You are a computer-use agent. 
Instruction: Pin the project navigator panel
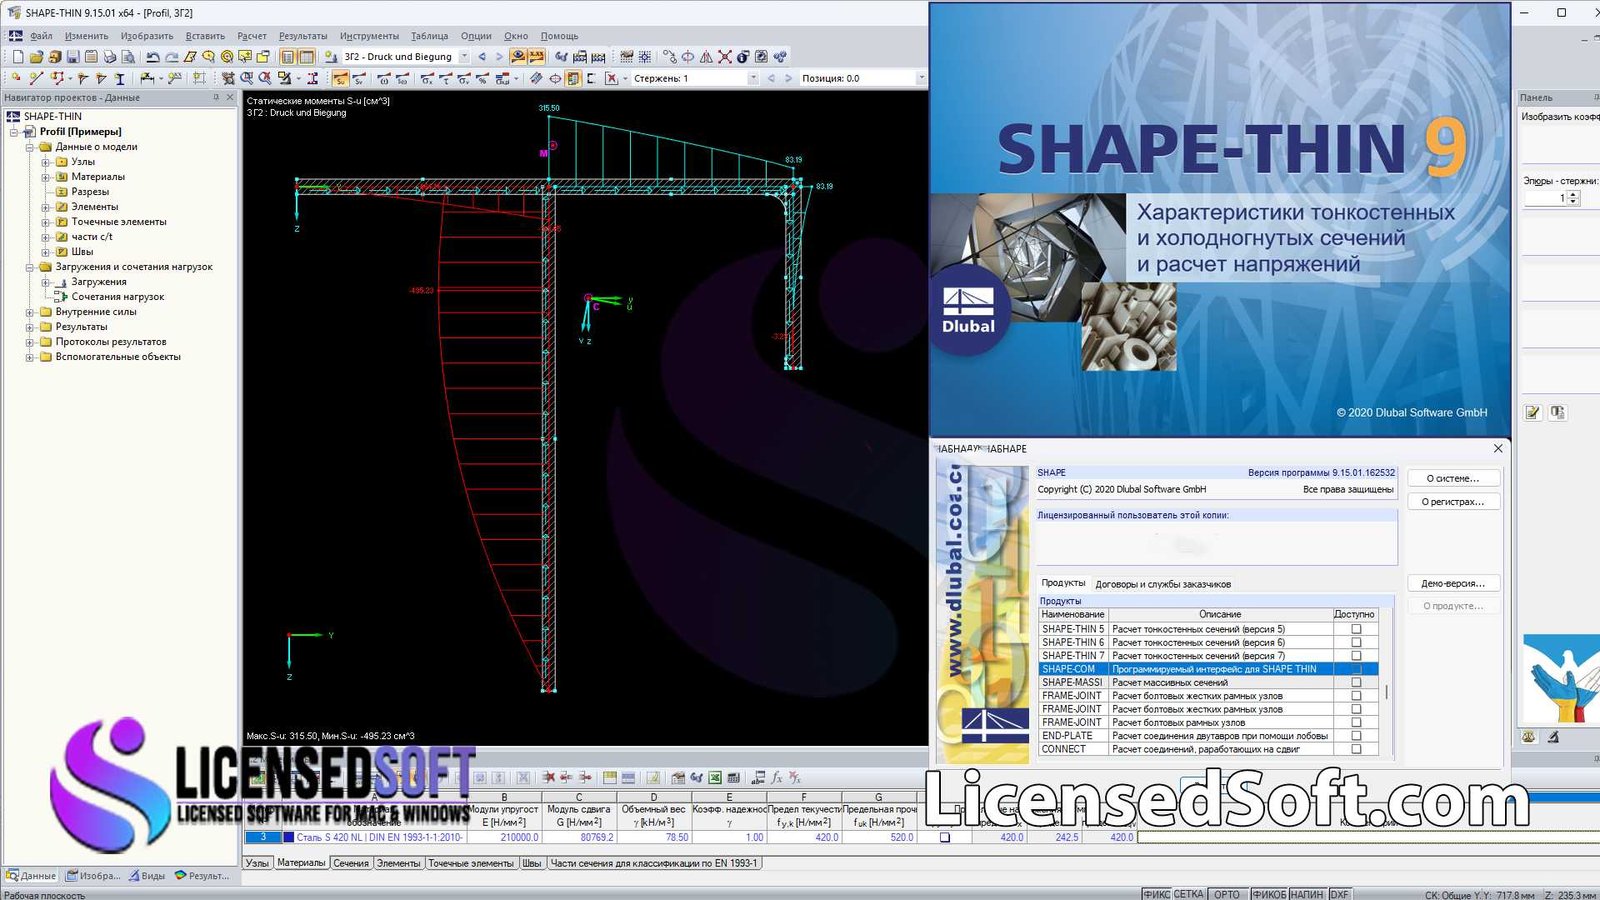click(216, 97)
